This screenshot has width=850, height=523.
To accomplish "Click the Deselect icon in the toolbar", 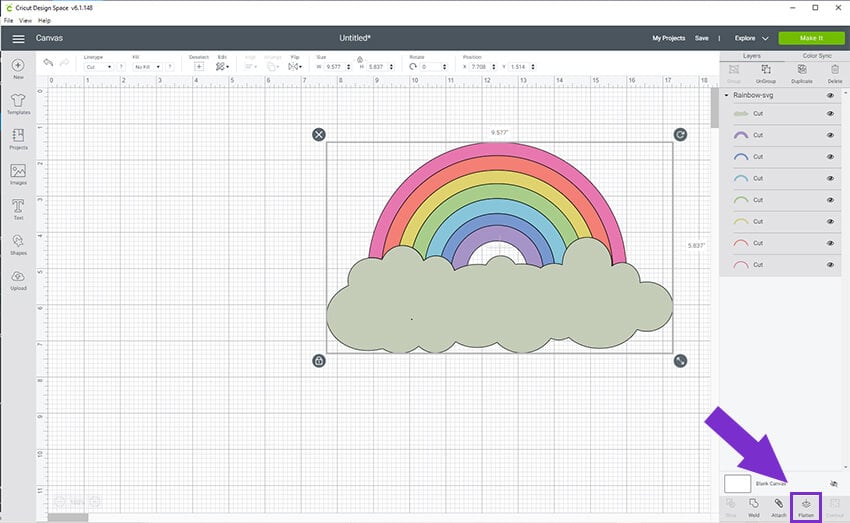I will [199, 67].
